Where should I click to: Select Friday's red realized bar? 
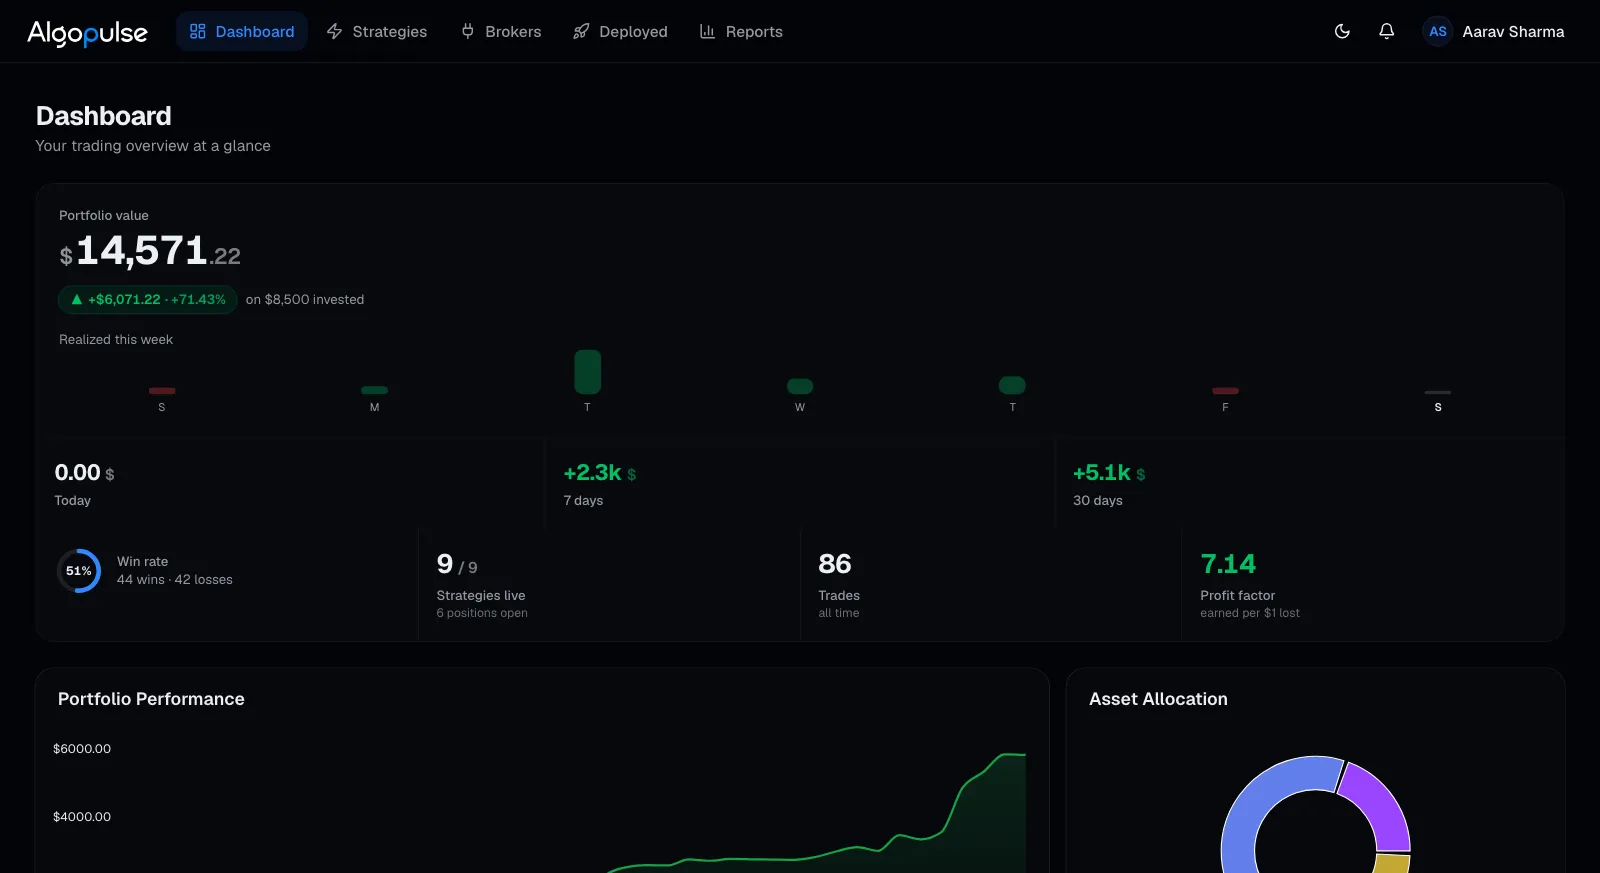click(x=1225, y=391)
